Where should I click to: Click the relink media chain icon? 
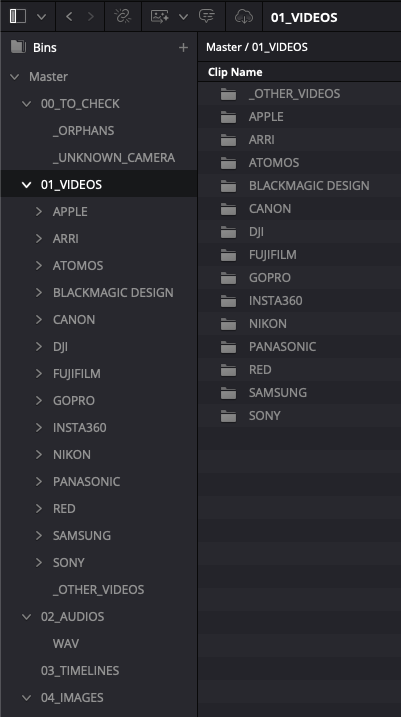[123, 17]
